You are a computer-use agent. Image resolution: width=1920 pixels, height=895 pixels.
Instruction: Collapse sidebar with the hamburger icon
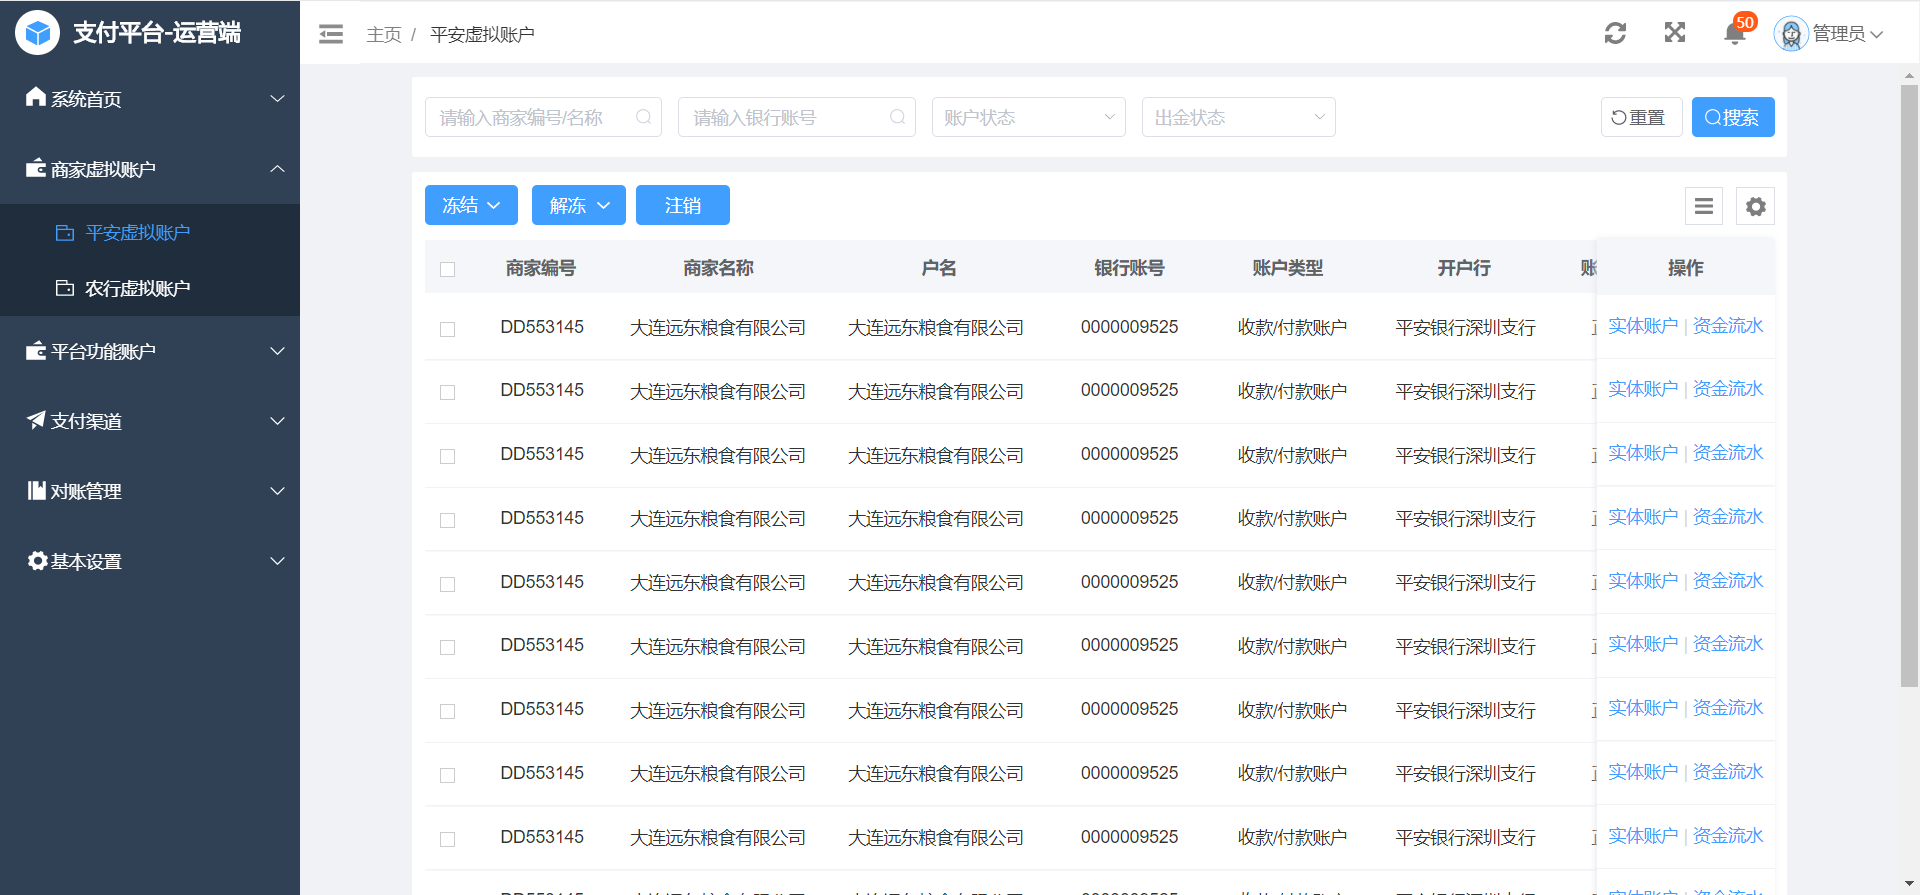[331, 35]
